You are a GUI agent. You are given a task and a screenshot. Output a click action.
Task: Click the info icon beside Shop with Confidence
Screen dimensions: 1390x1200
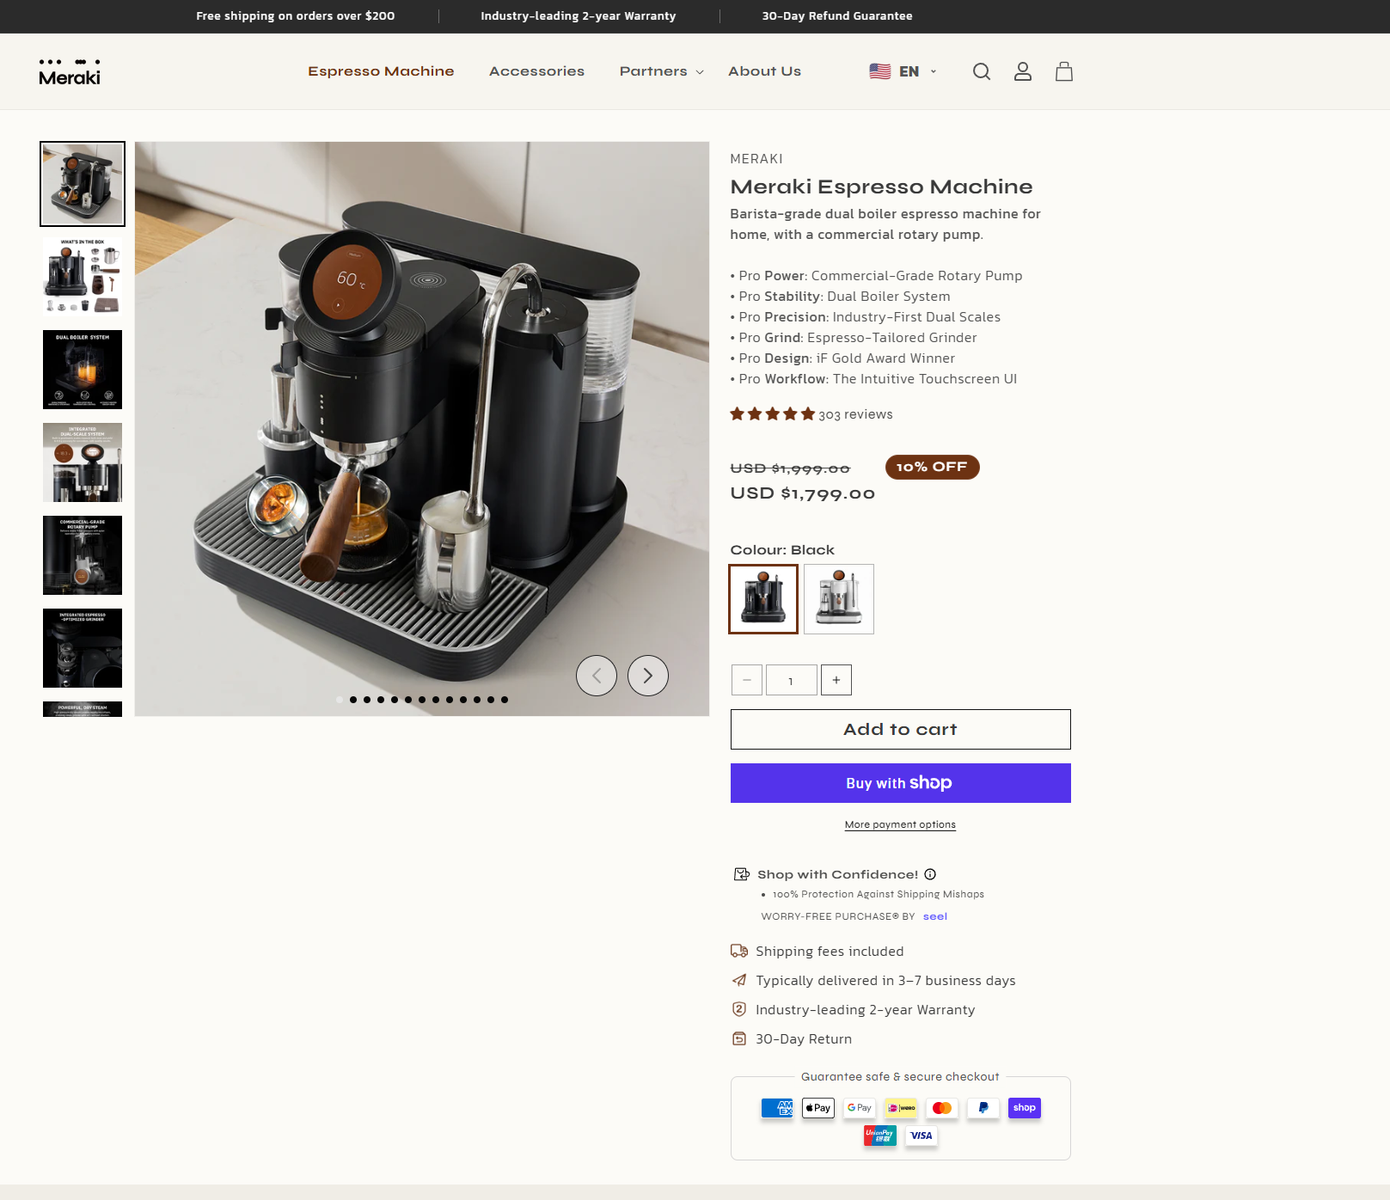coord(930,874)
